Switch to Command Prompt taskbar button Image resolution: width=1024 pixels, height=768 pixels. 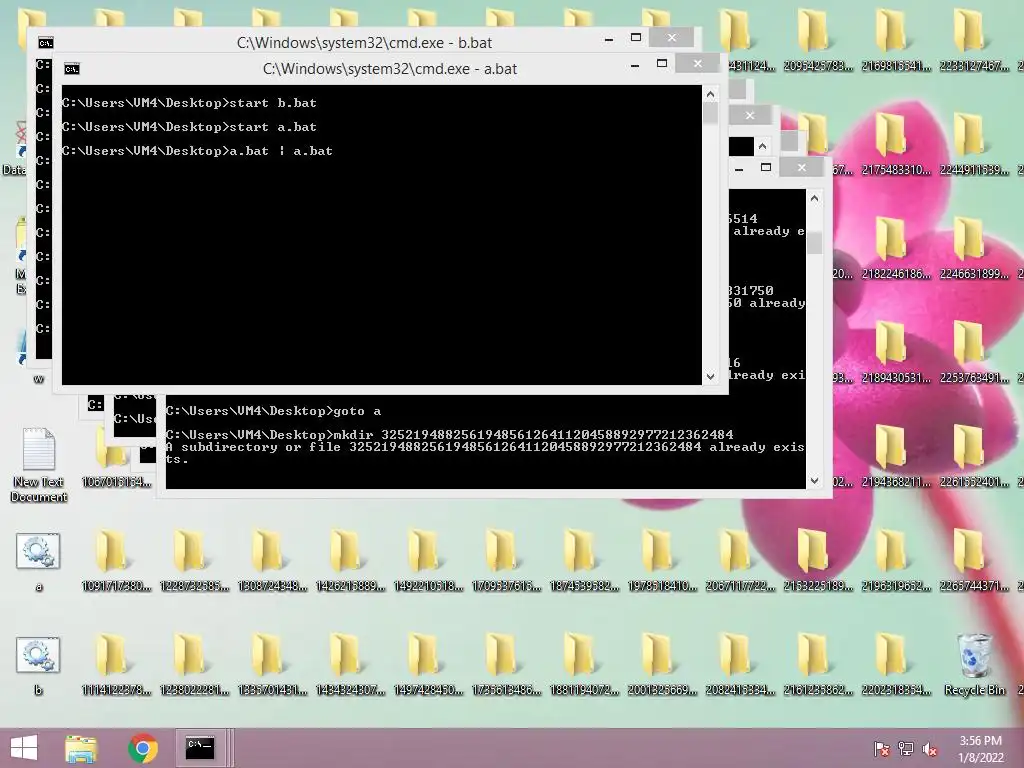coord(200,748)
